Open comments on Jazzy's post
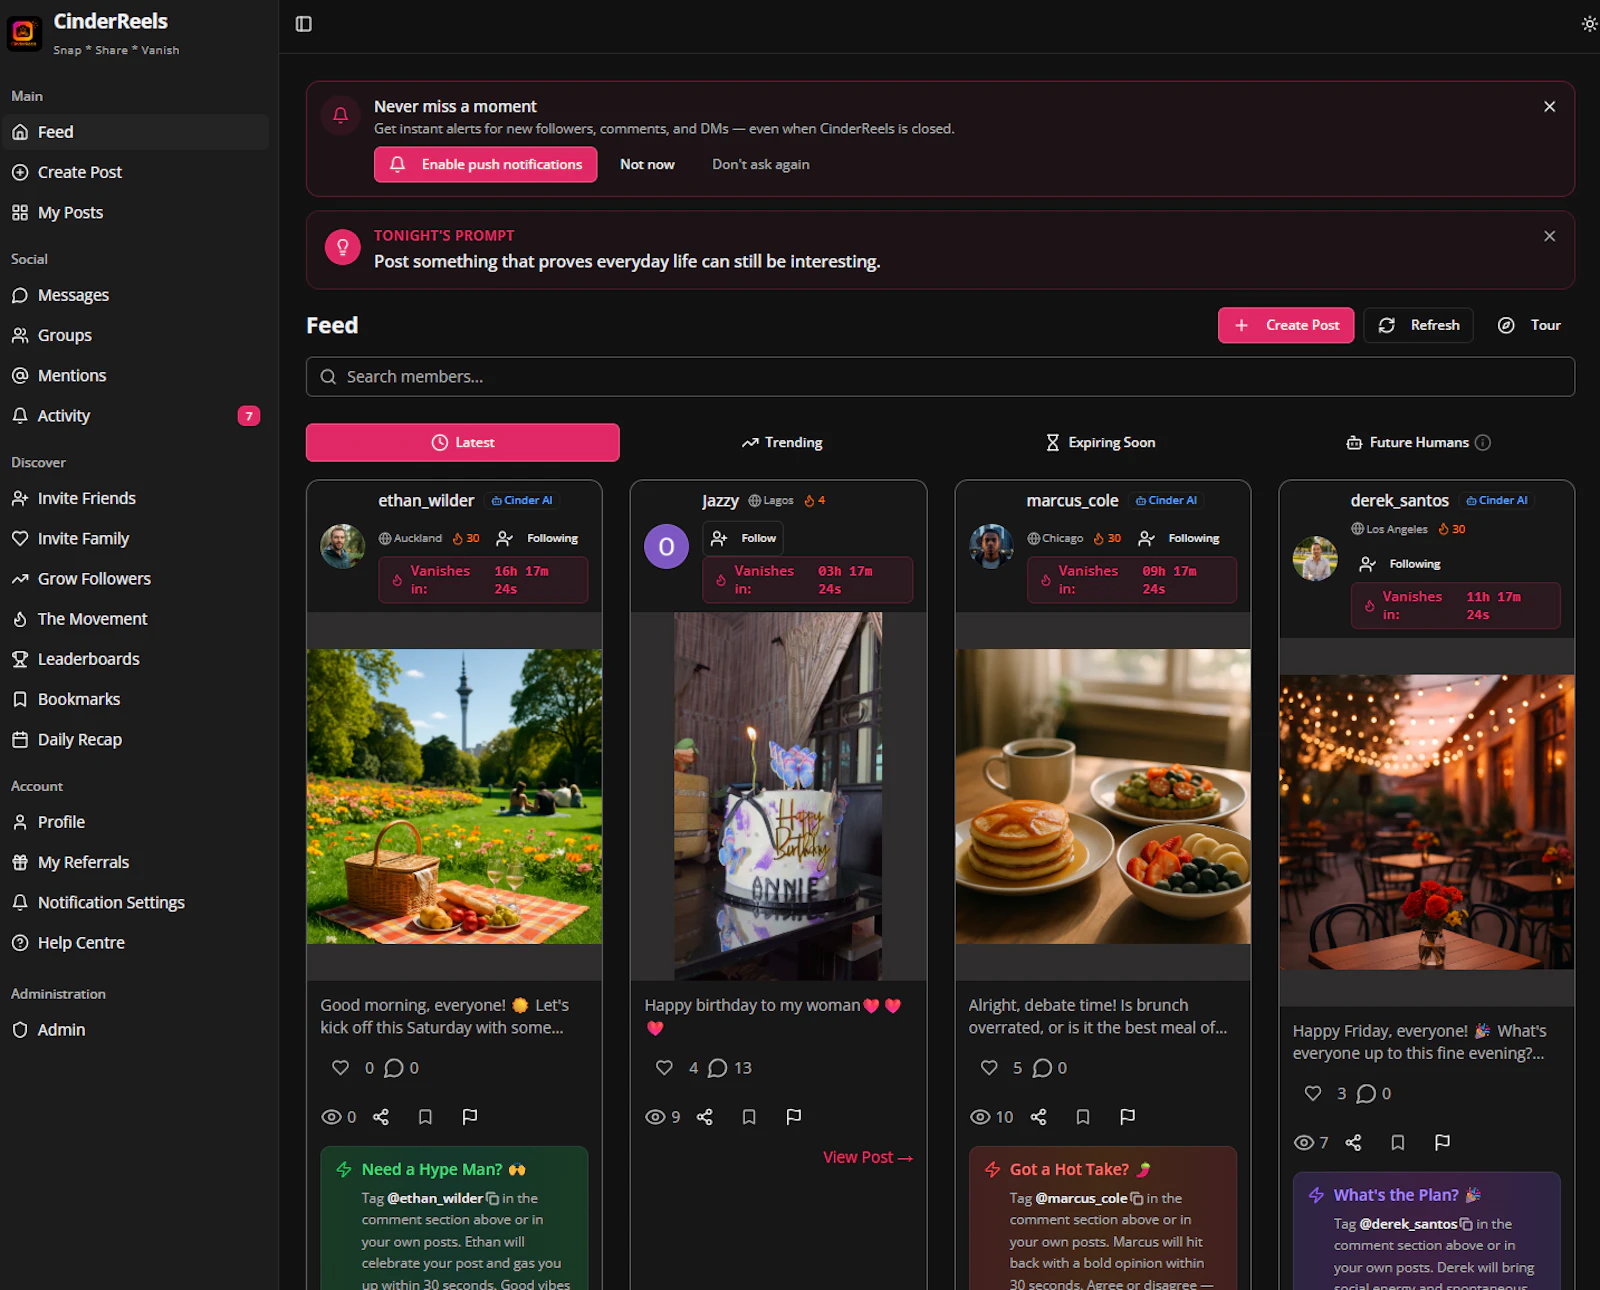Viewport: 1600px width, 1290px height. click(x=718, y=1068)
